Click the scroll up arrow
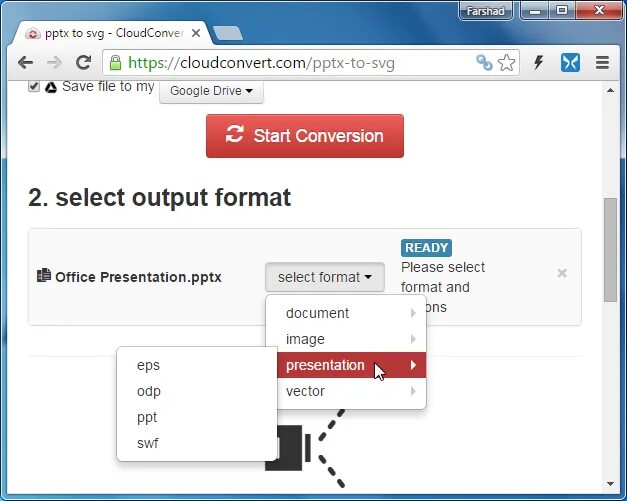 [610, 90]
